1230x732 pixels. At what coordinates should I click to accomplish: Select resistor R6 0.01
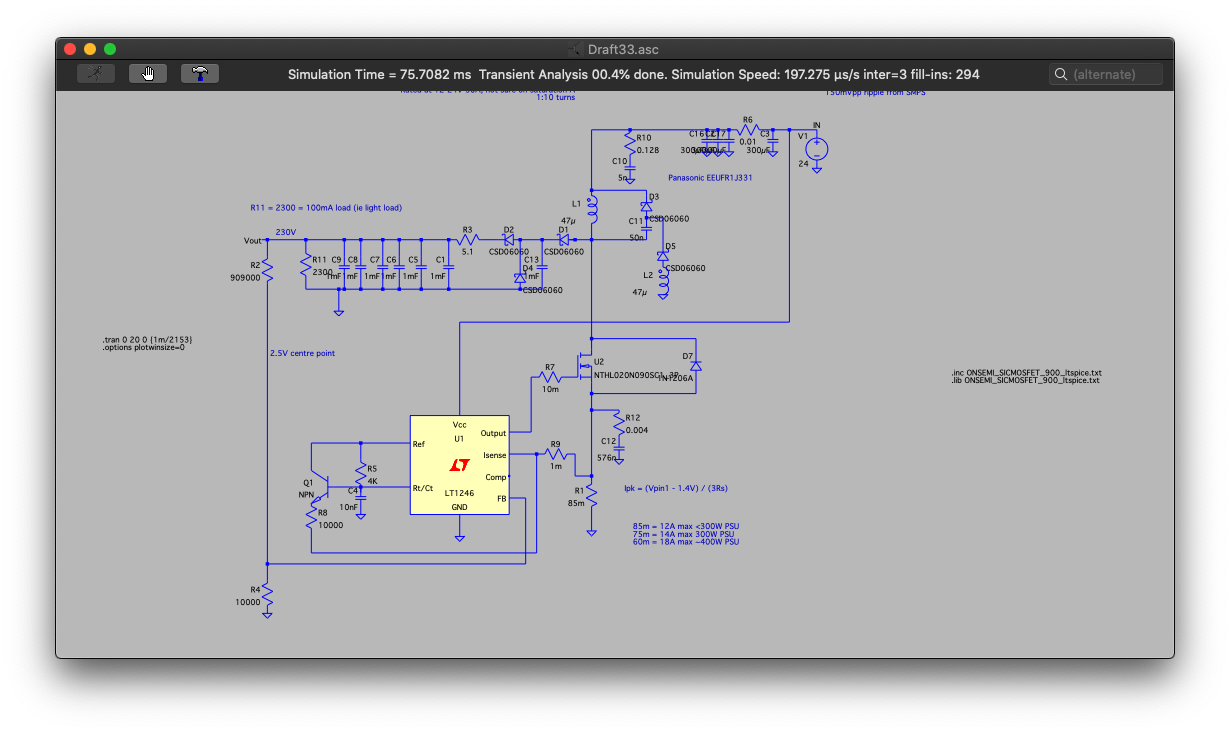(748, 129)
